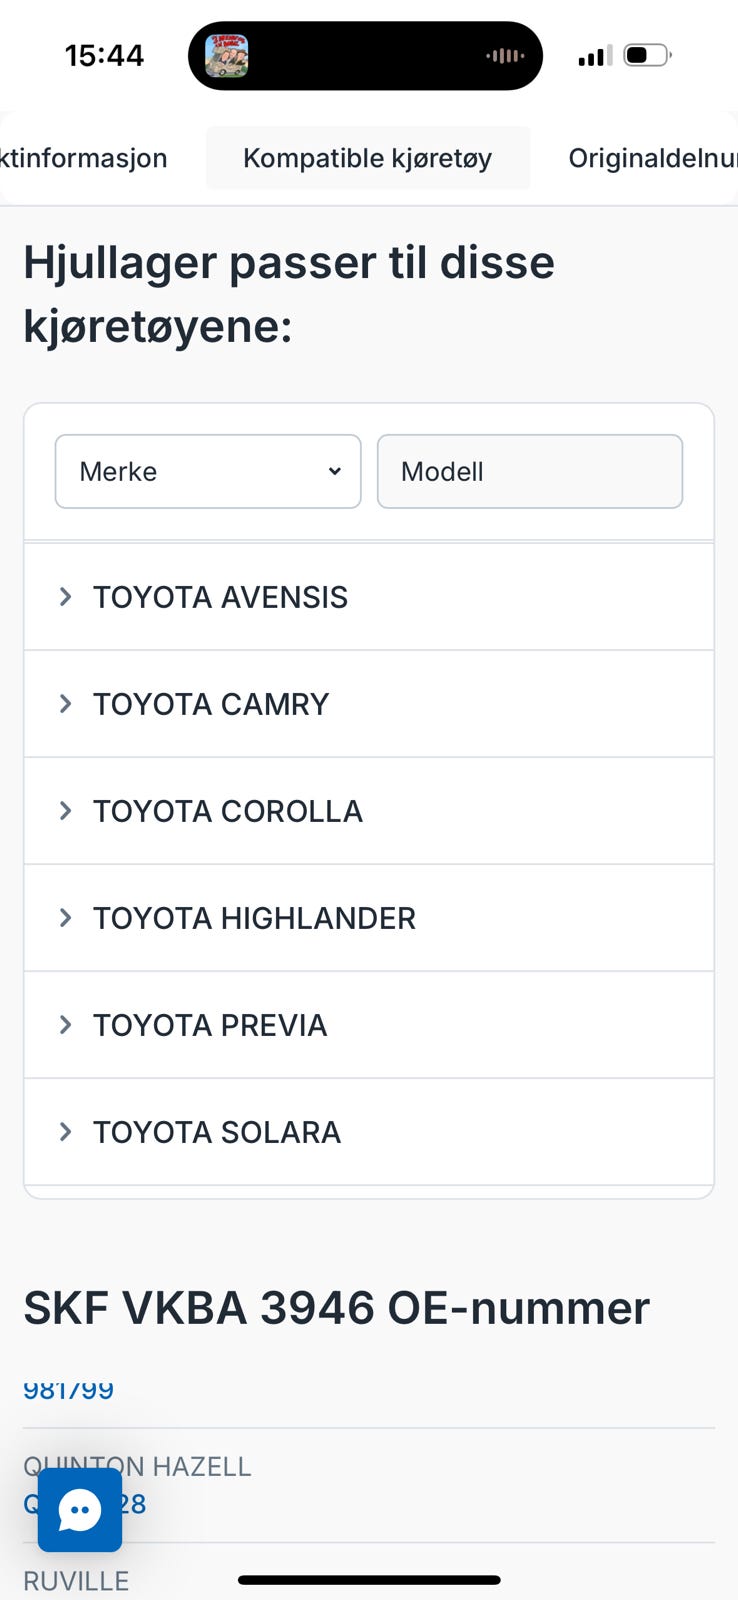Open the Merke dropdown
This screenshot has height=1600, width=738.
click(208, 471)
